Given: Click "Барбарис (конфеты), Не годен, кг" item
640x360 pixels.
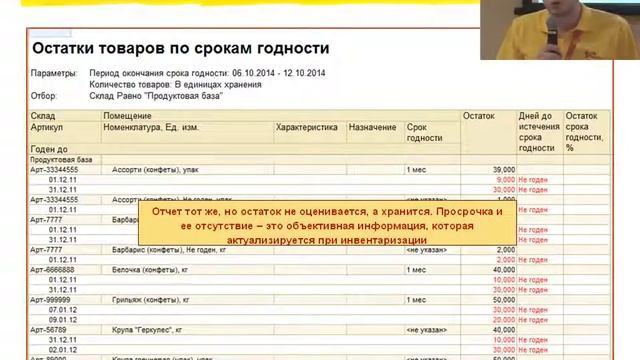Looking at the screenshot, I should [x=169, y=250].
